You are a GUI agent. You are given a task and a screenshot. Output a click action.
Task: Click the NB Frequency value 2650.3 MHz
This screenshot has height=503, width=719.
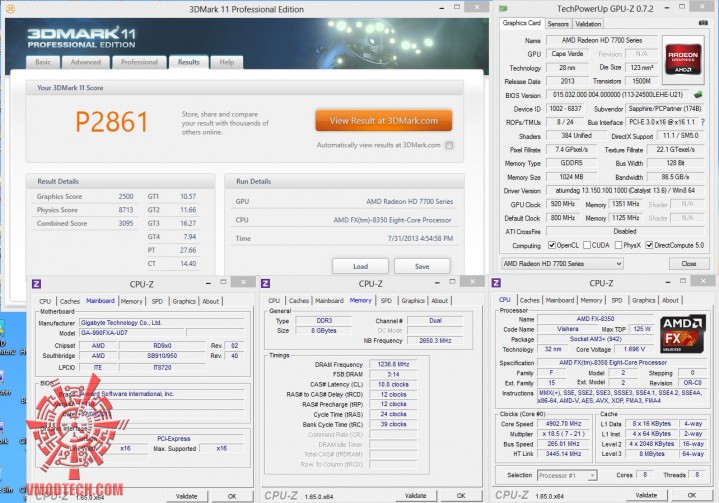coord(435,341)
